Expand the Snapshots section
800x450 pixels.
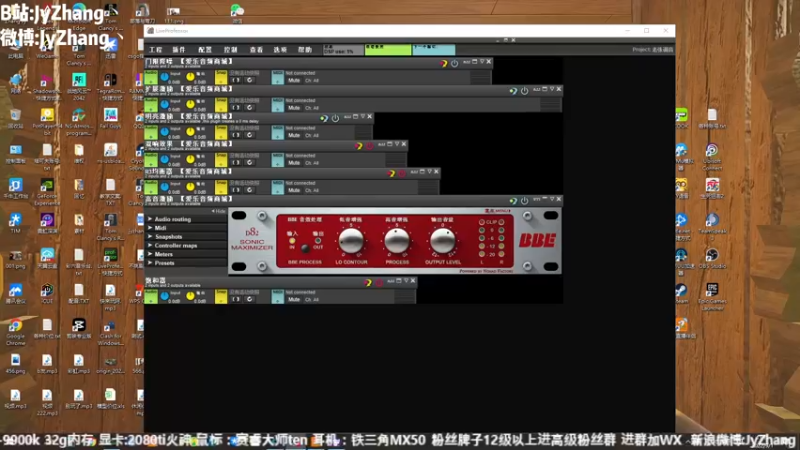(186, 236)
